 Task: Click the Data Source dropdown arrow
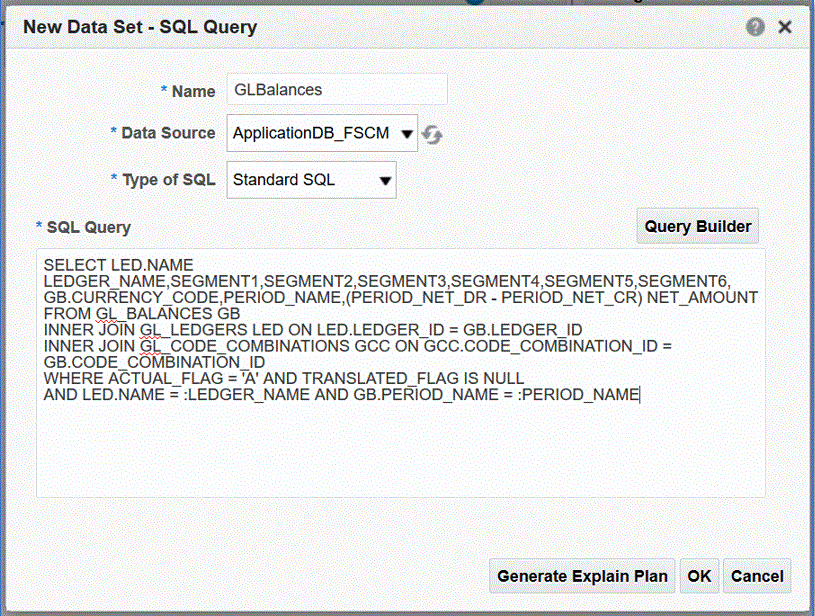[x=406, y=133]
